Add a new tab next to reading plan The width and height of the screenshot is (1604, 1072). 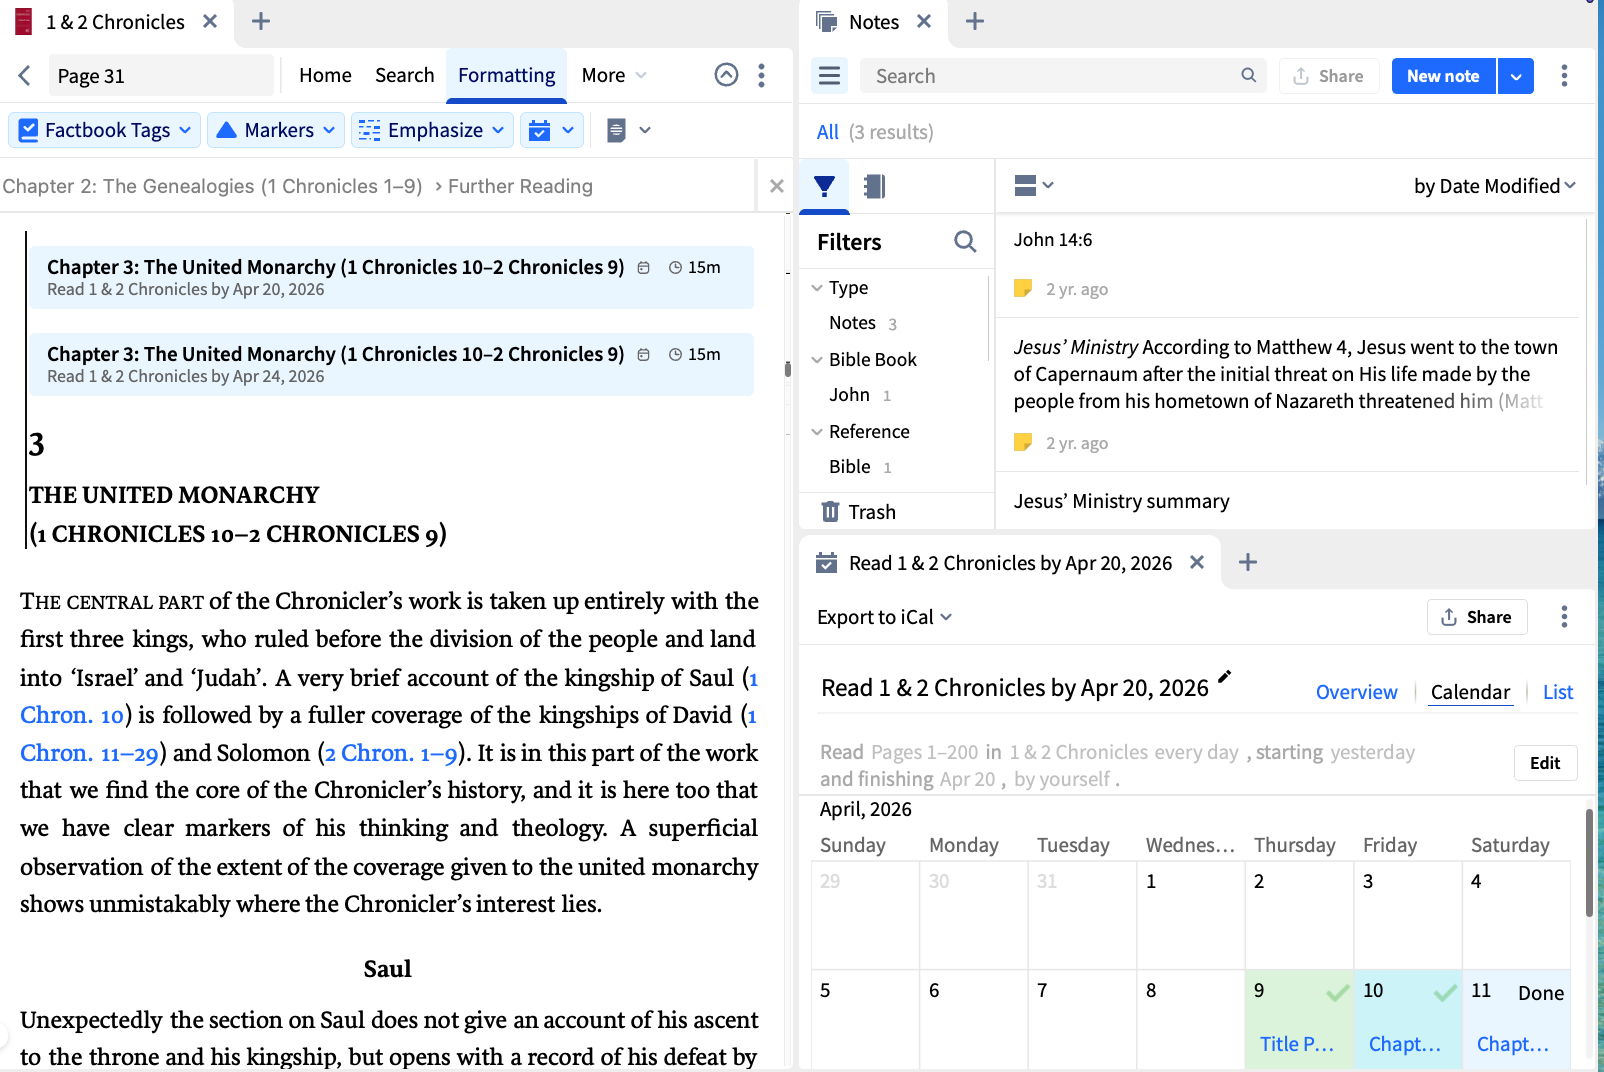(1248, 562)
